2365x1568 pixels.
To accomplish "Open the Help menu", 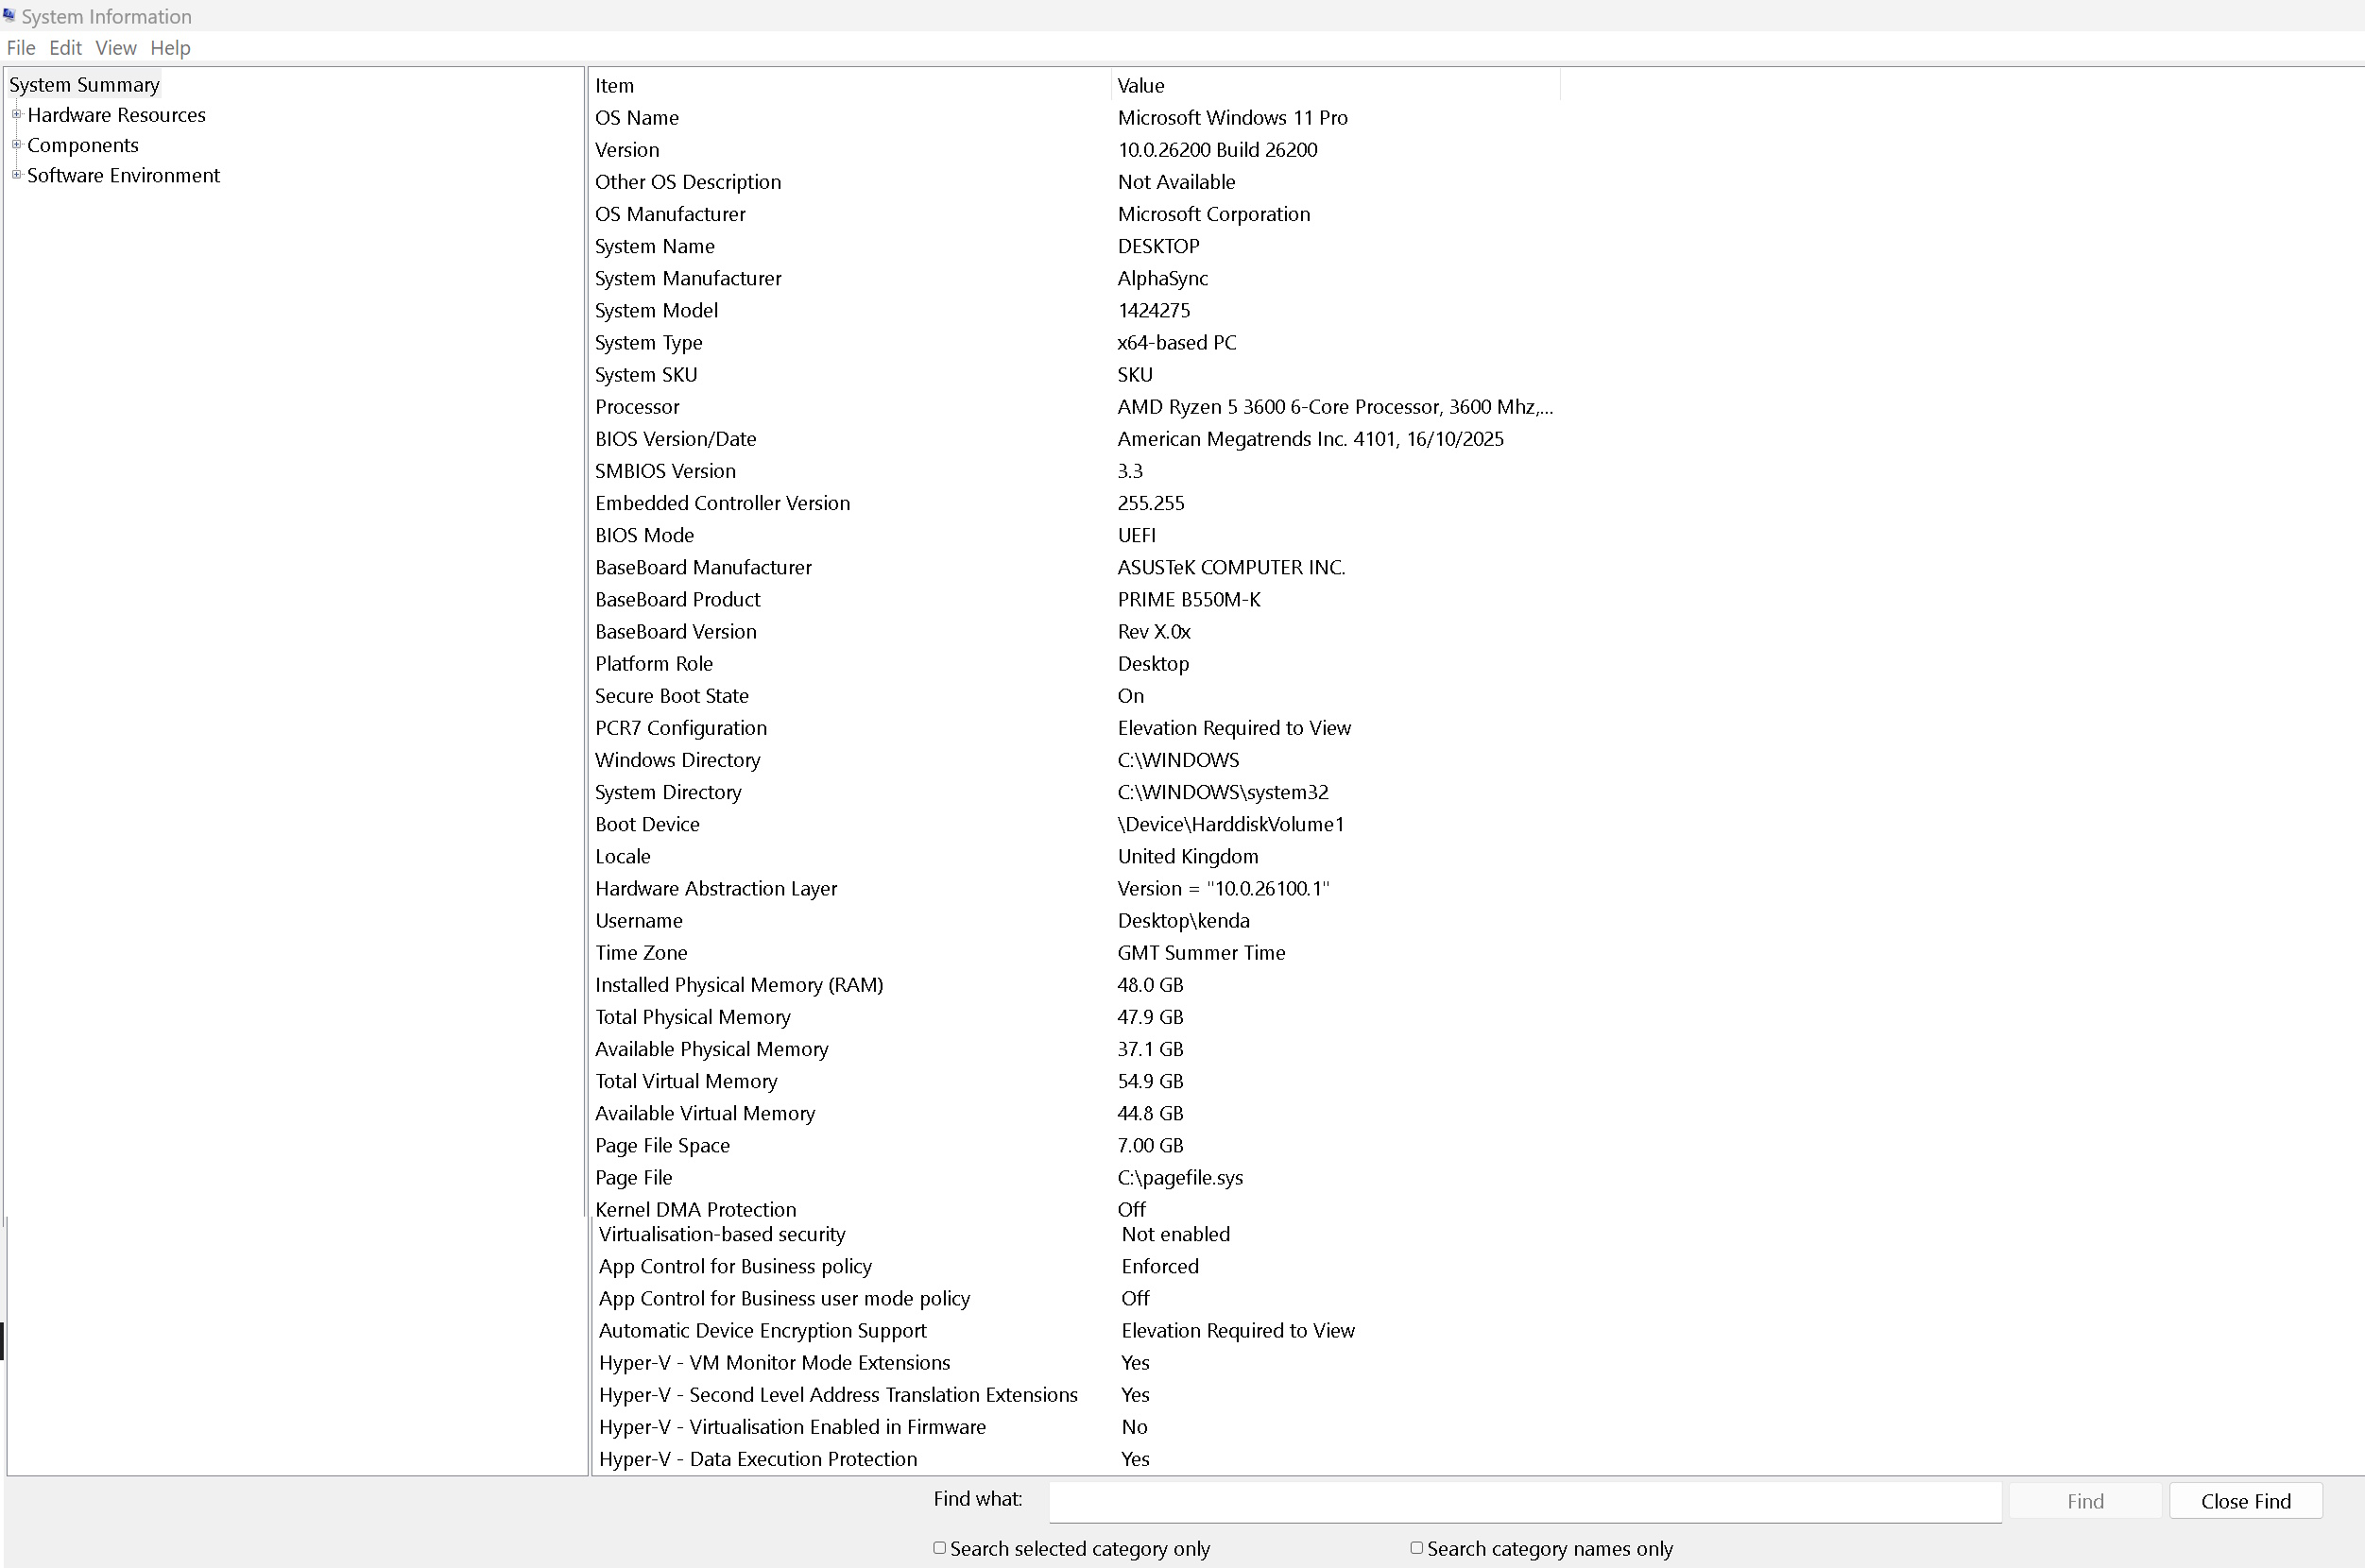I will point(170,48).
